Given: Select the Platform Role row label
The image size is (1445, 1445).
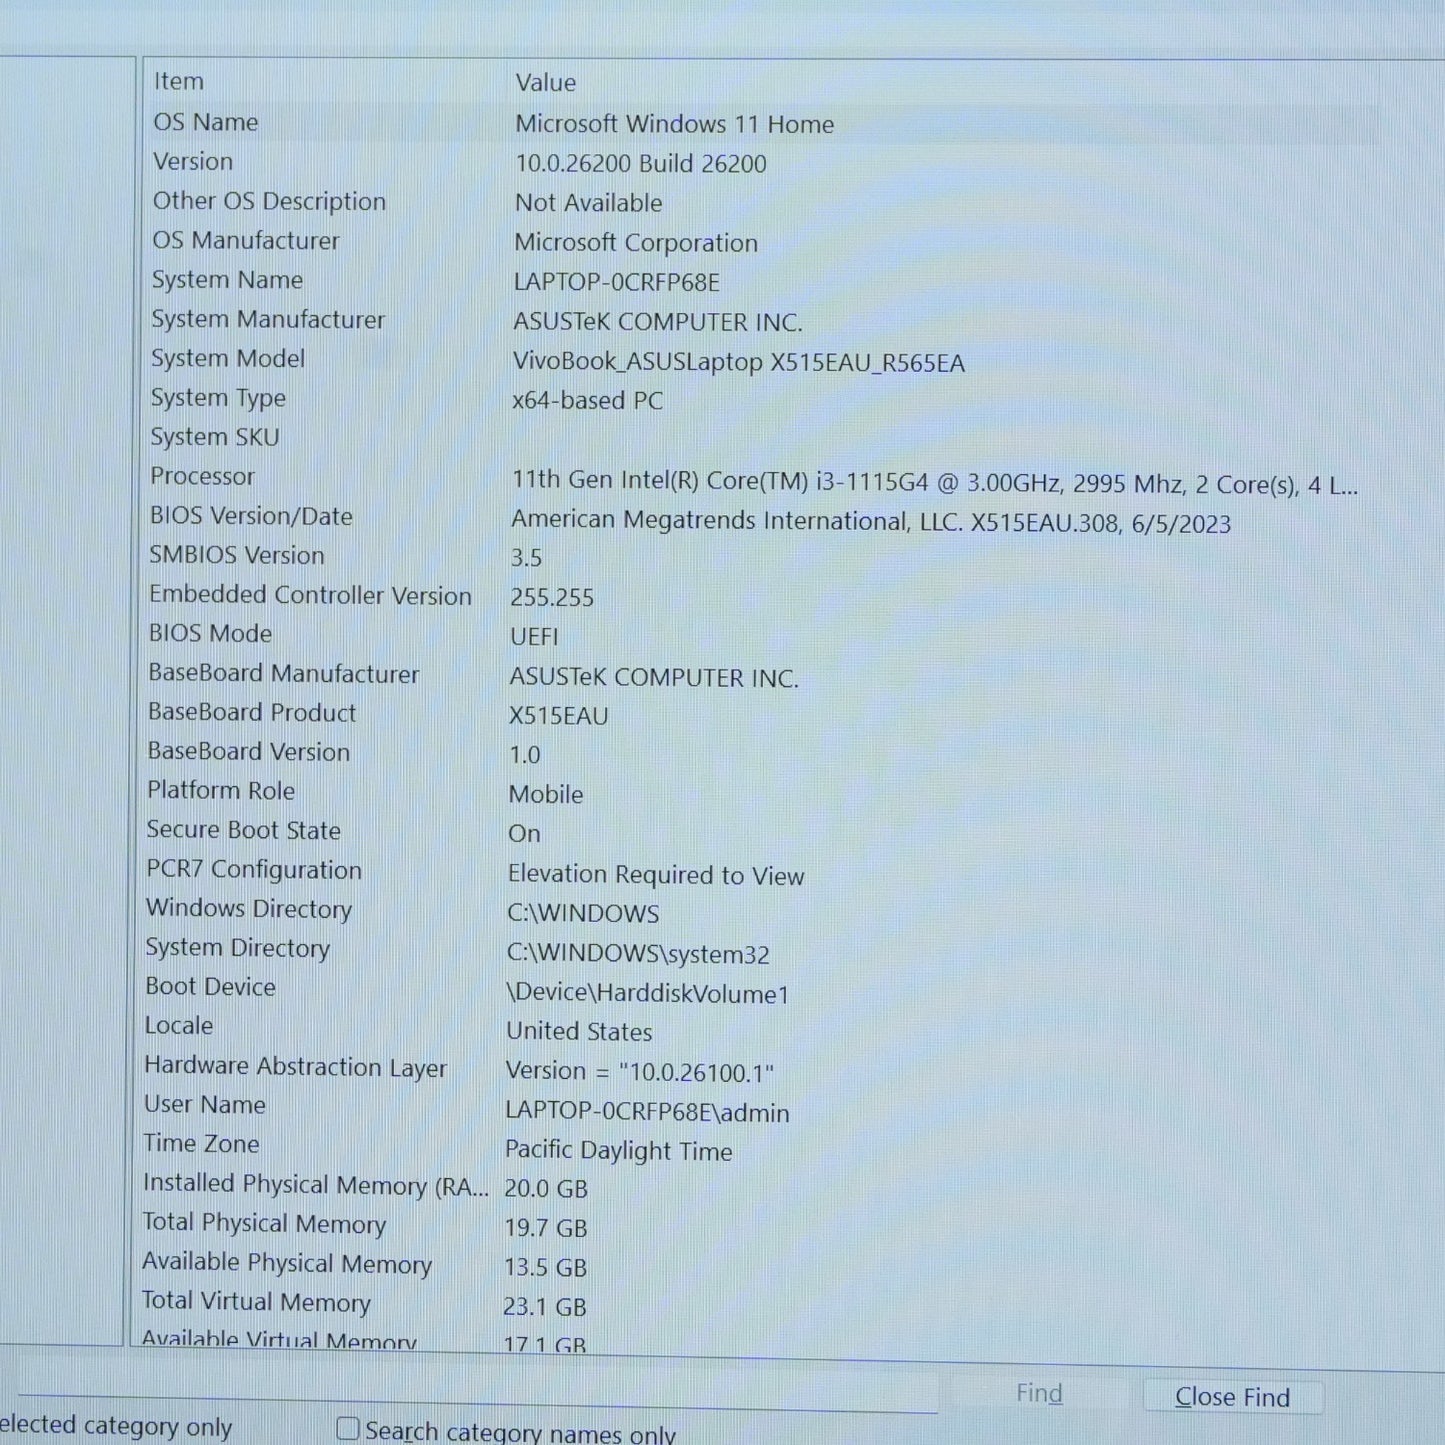Looking at the screenshot, I should (221, 791).
